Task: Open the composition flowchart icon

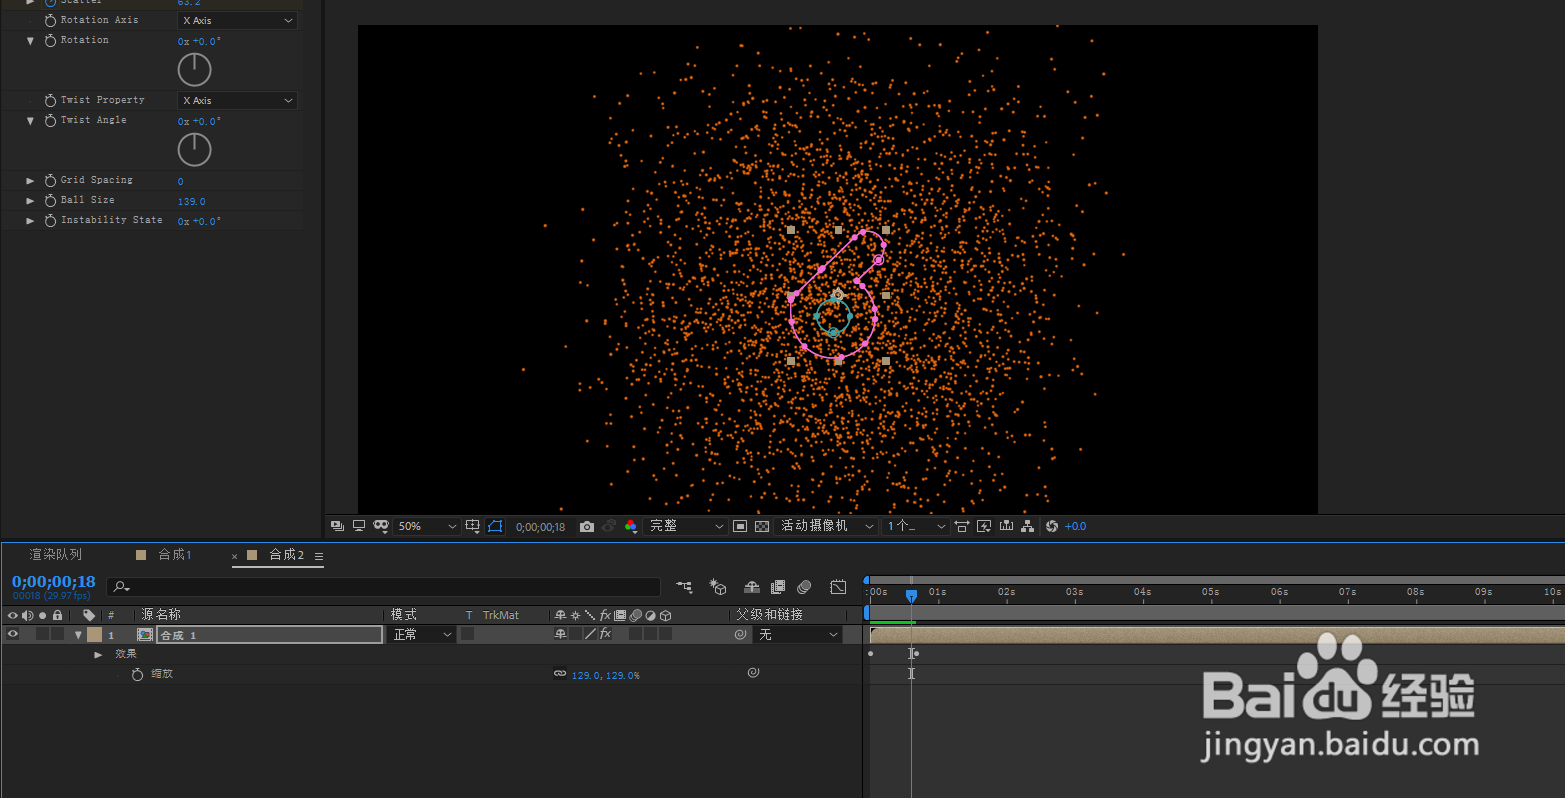Action: (x=1027, y=526)
